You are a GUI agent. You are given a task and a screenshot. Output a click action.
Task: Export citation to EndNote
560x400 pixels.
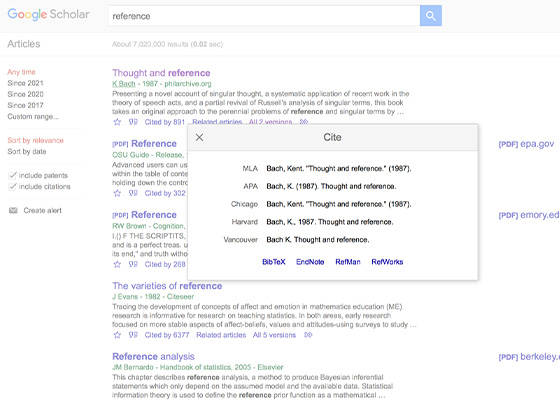pos(310,262)
